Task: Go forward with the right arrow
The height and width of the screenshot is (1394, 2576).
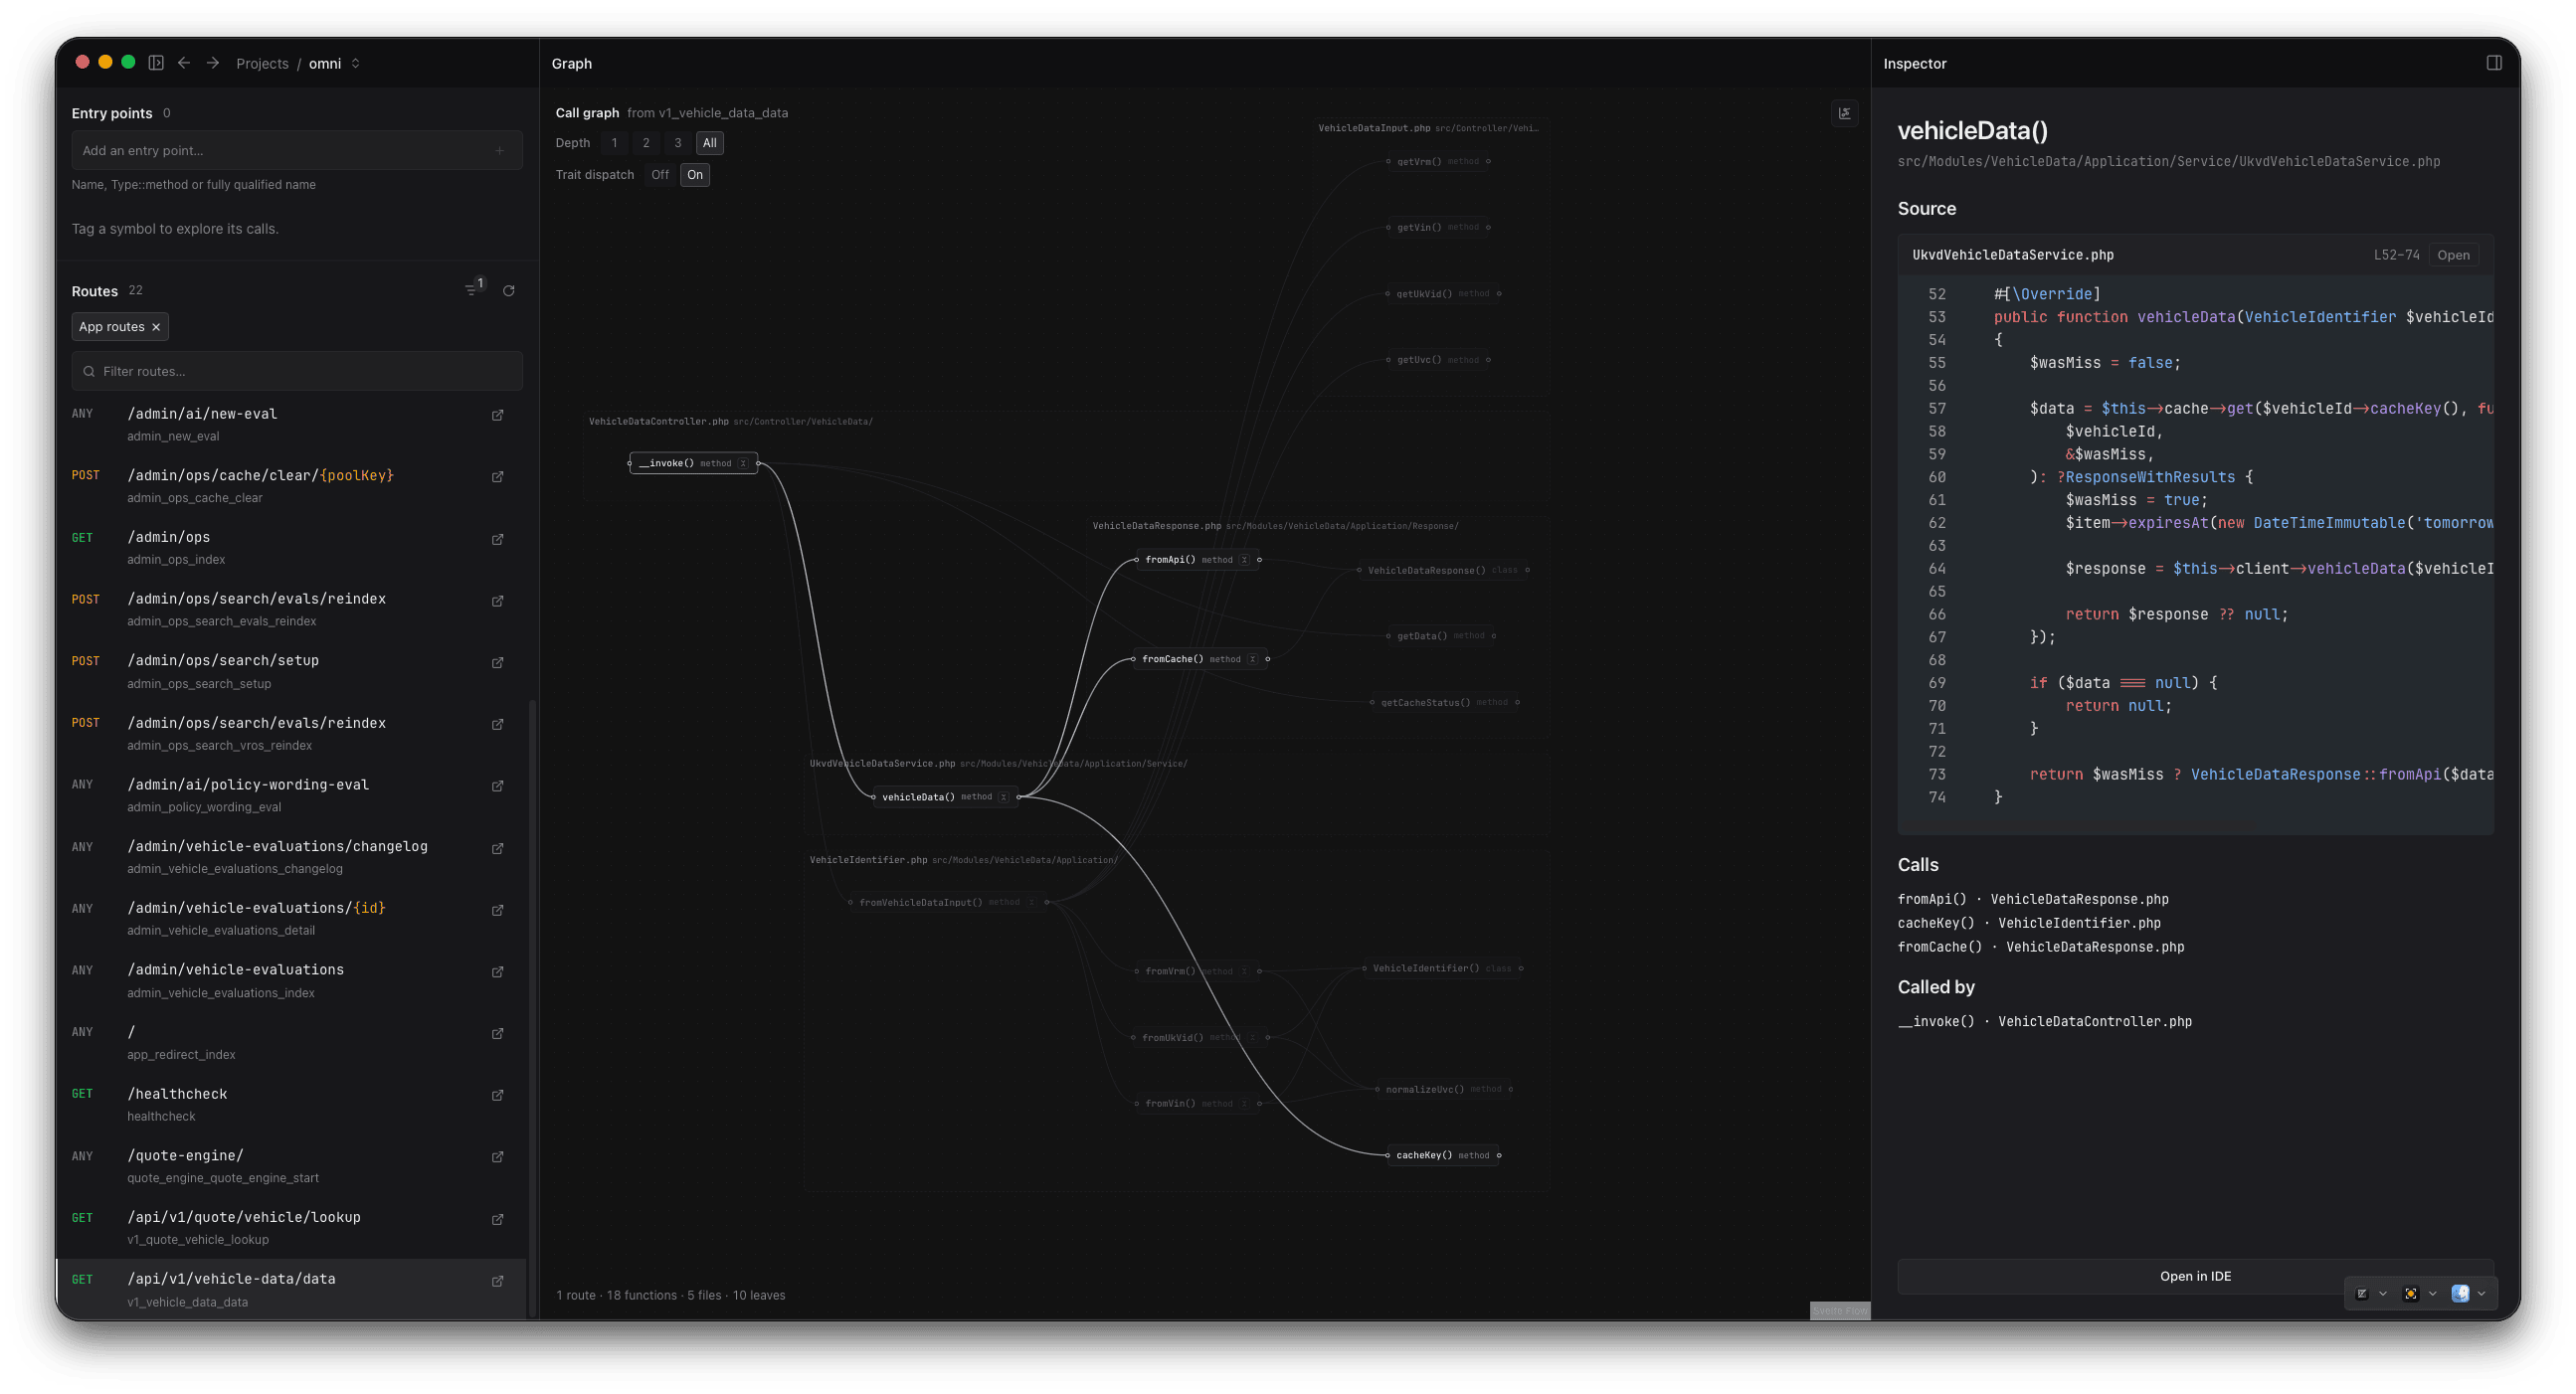Action: click(213, 63)
